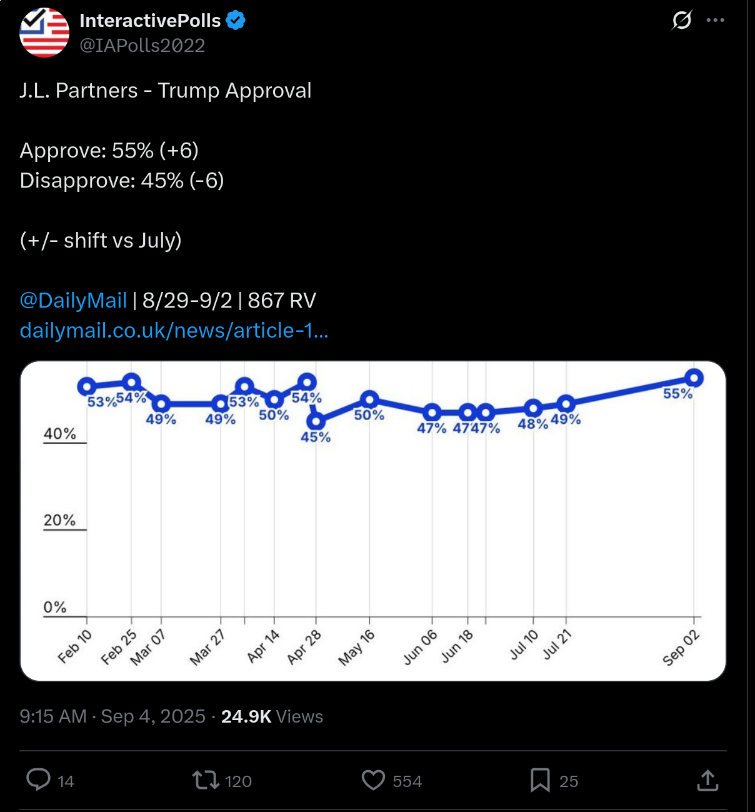Viewport: 755px width, 812px height.
Task: Click the Sep 02 55% data point
Action: tap(695, 377)
